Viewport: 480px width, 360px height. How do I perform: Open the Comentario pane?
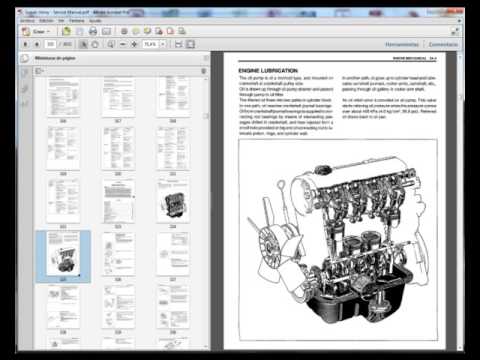click(x=443, y=44)
